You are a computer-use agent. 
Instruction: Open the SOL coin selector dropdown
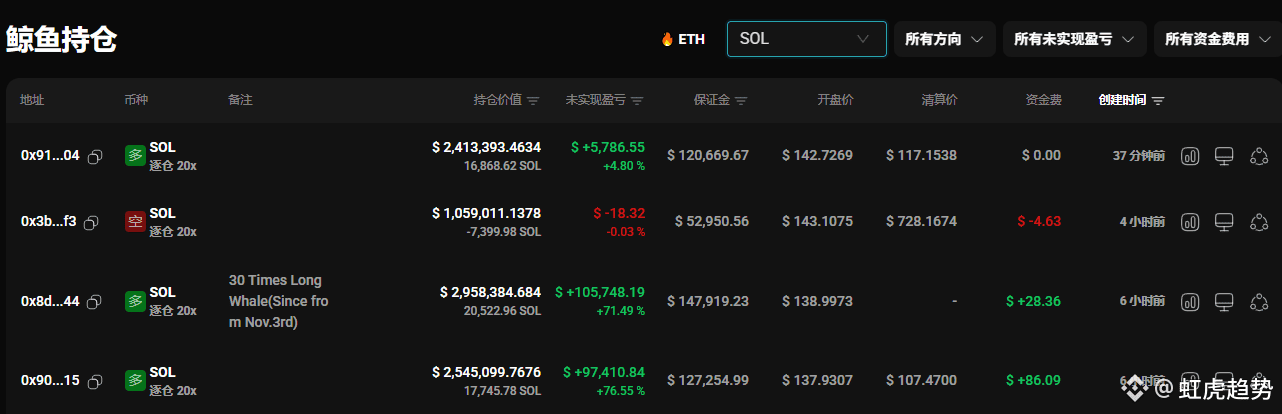click(x=806, y=39)
